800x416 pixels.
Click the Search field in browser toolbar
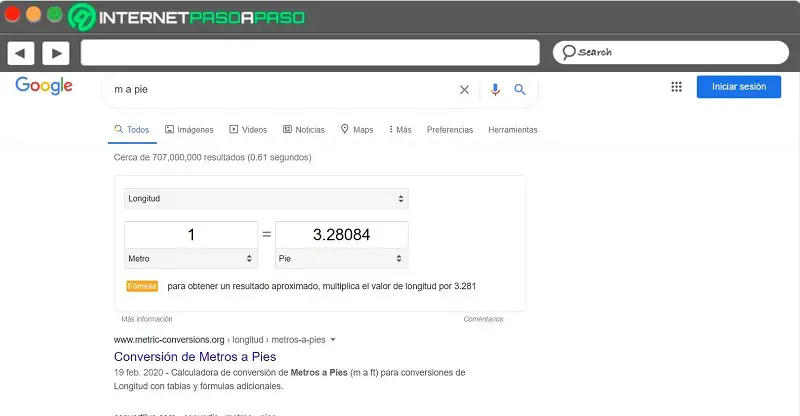[x=671, y=52]
